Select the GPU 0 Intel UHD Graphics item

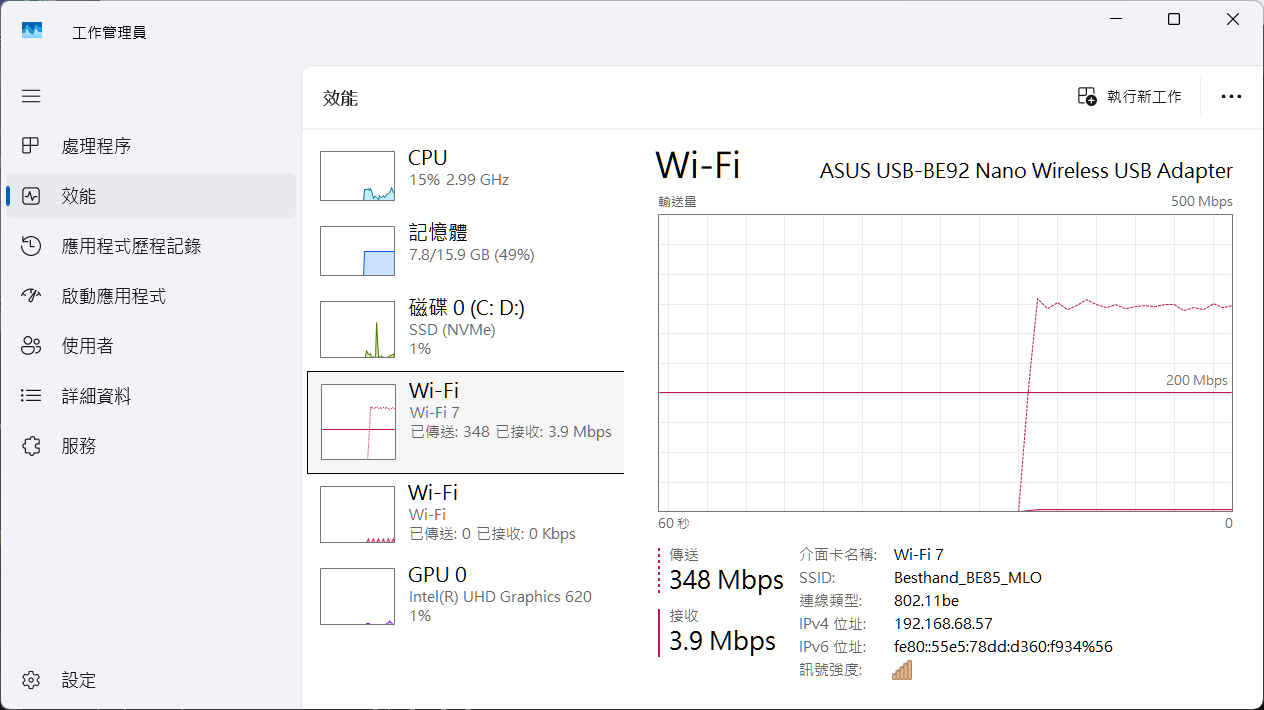[465, 595]
